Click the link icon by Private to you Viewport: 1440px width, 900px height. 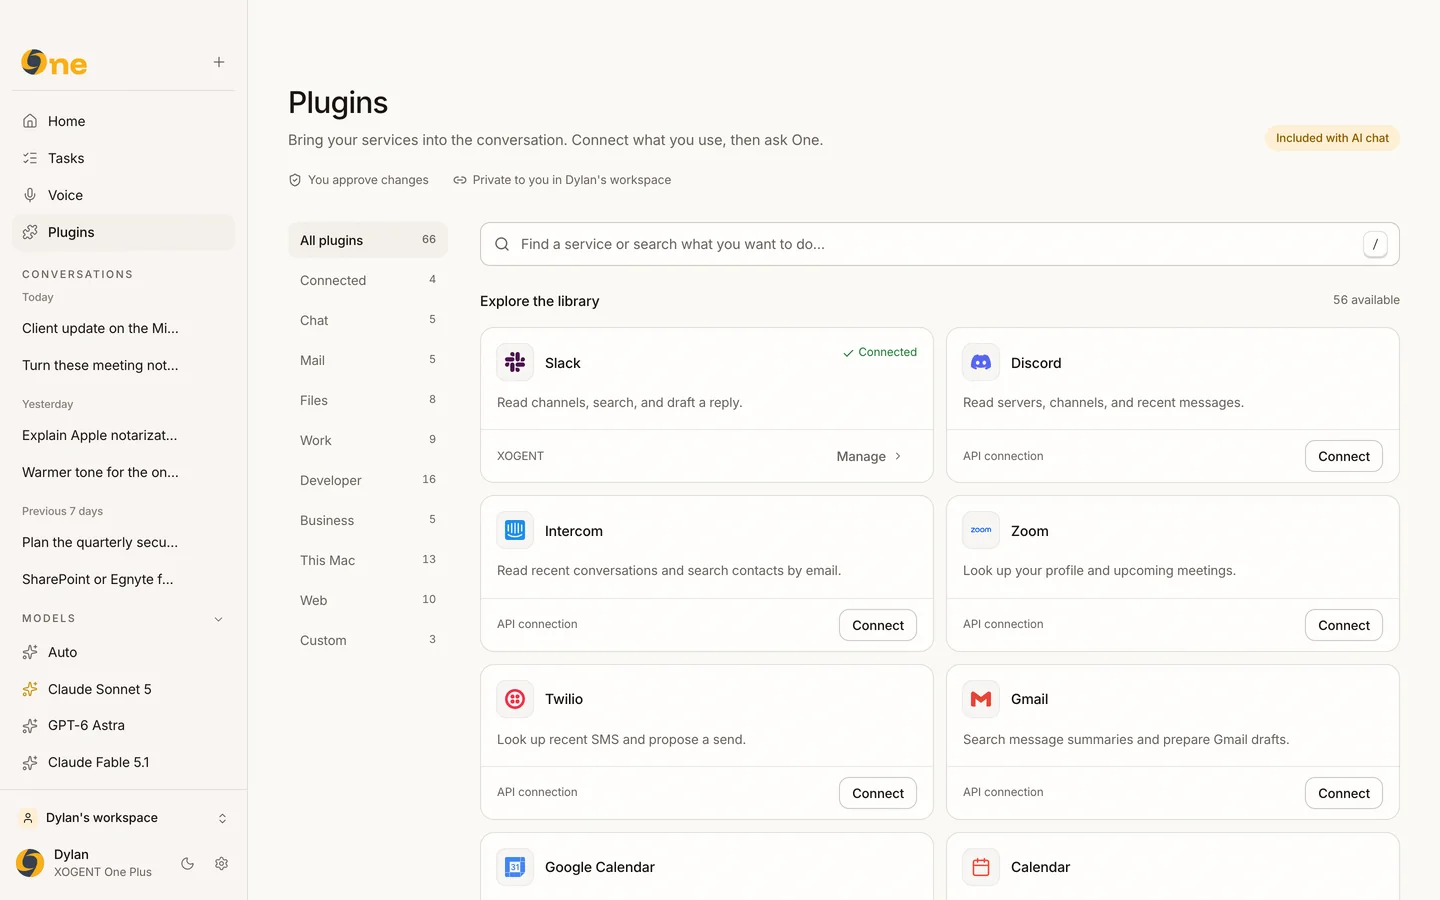(x=460, y=180)
